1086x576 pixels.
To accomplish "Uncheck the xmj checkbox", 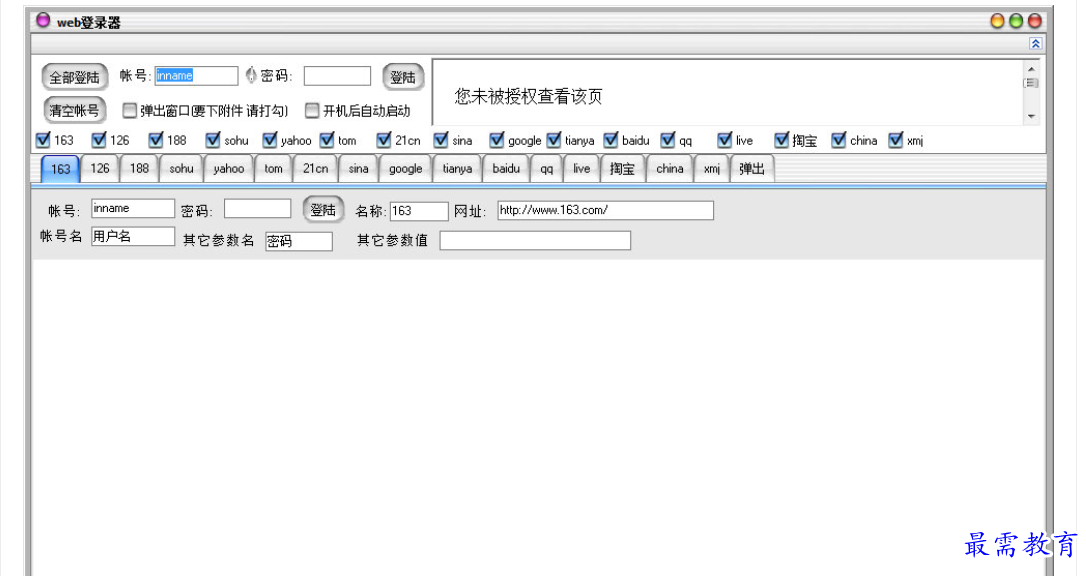I will point(895,140).
